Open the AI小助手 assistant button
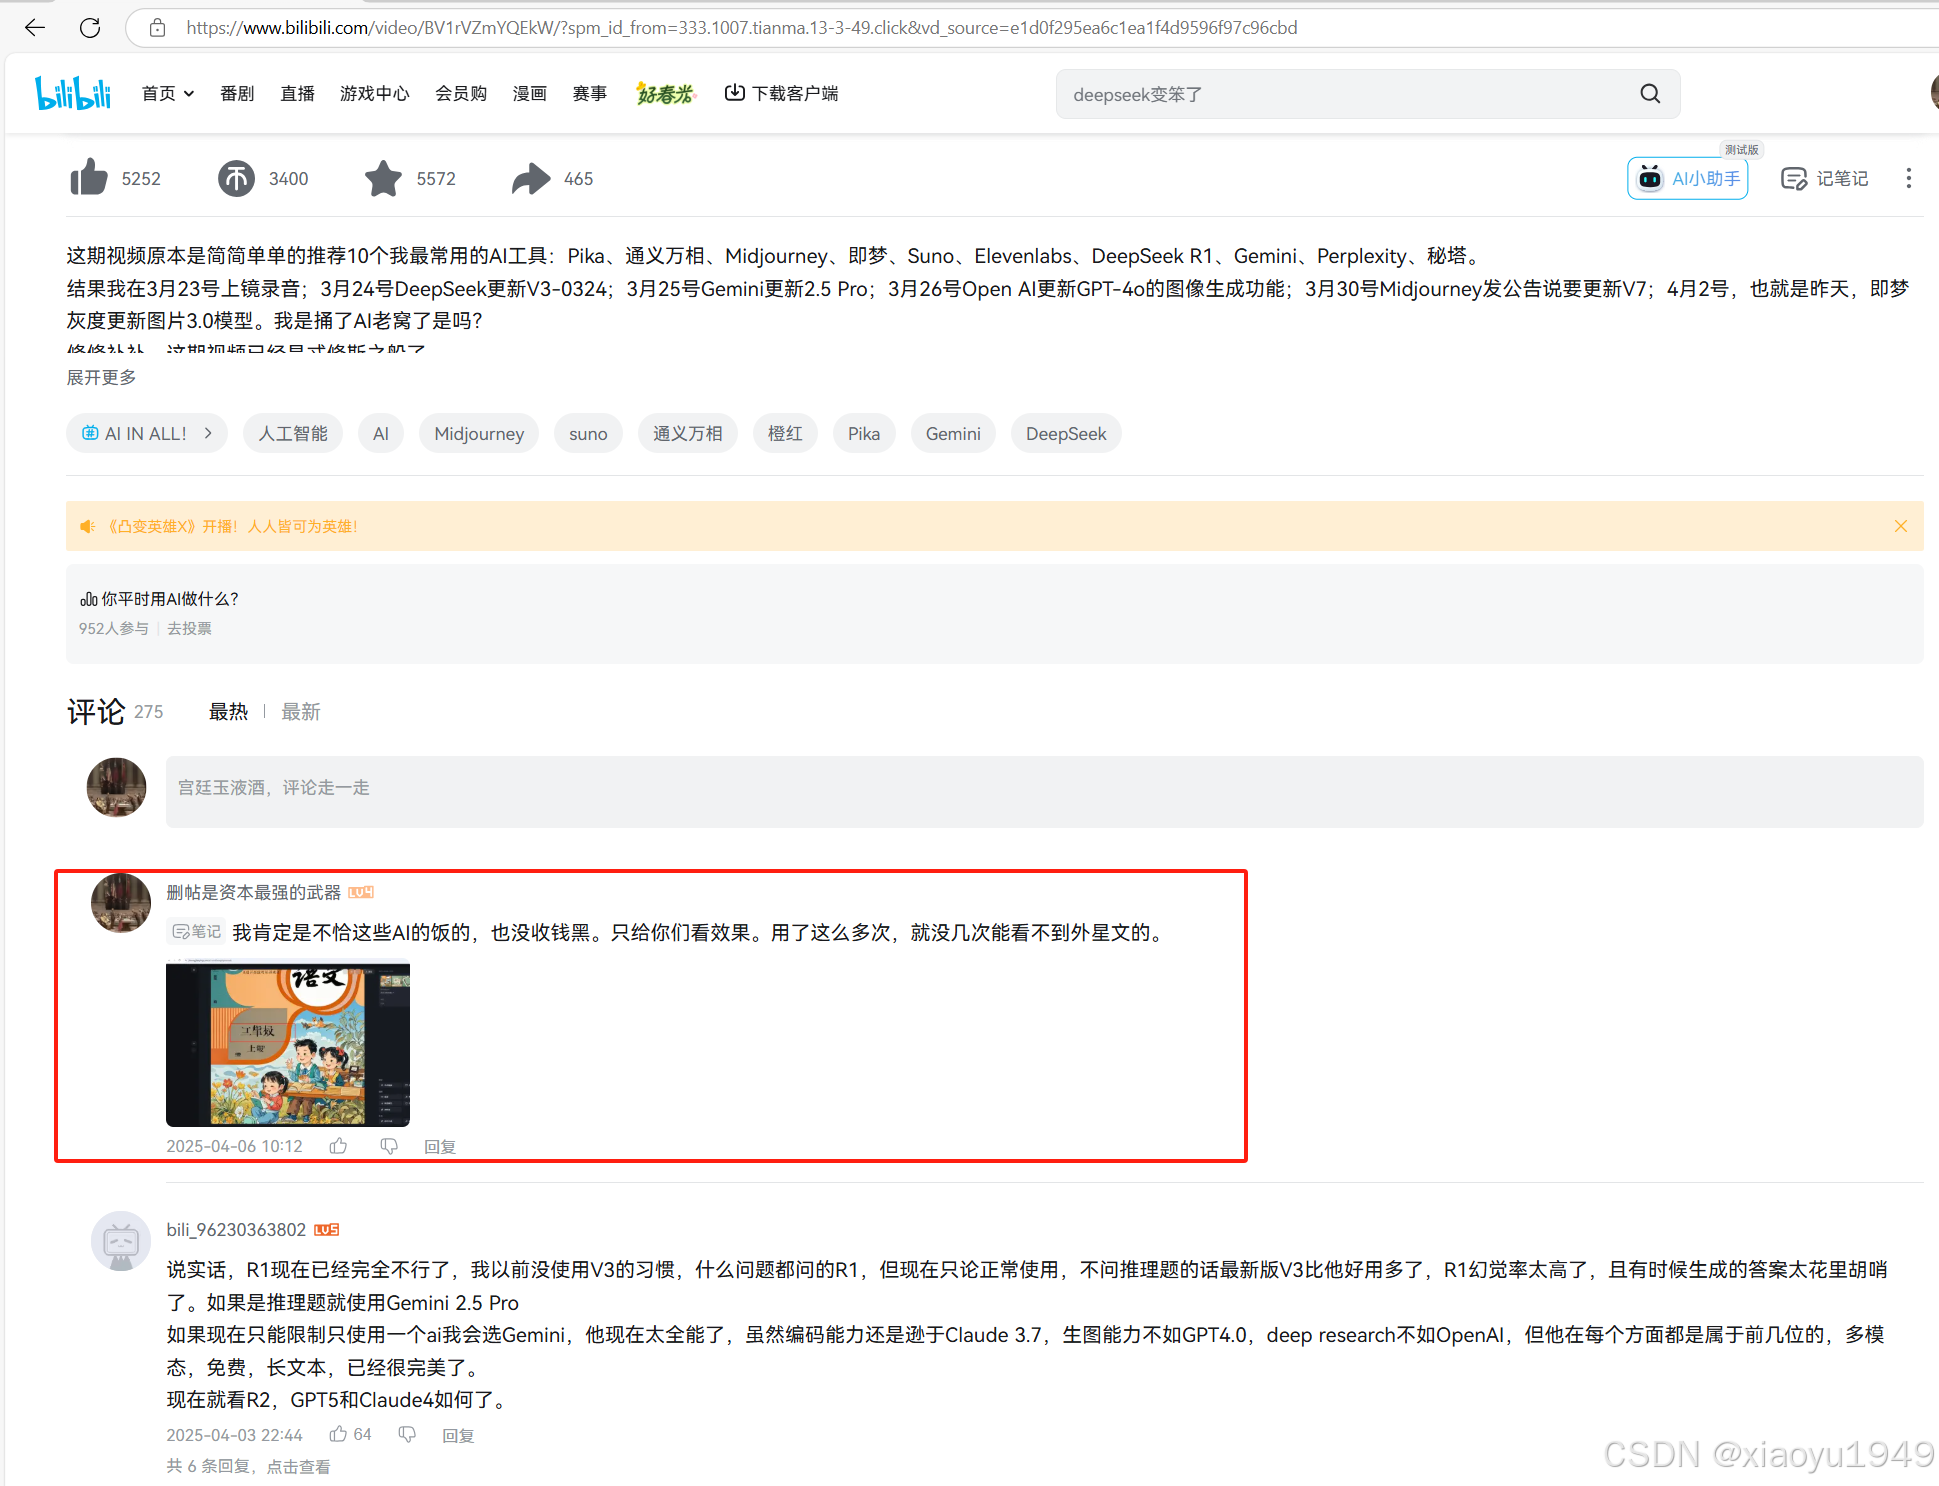1939x1486 pixels. 1688,179
